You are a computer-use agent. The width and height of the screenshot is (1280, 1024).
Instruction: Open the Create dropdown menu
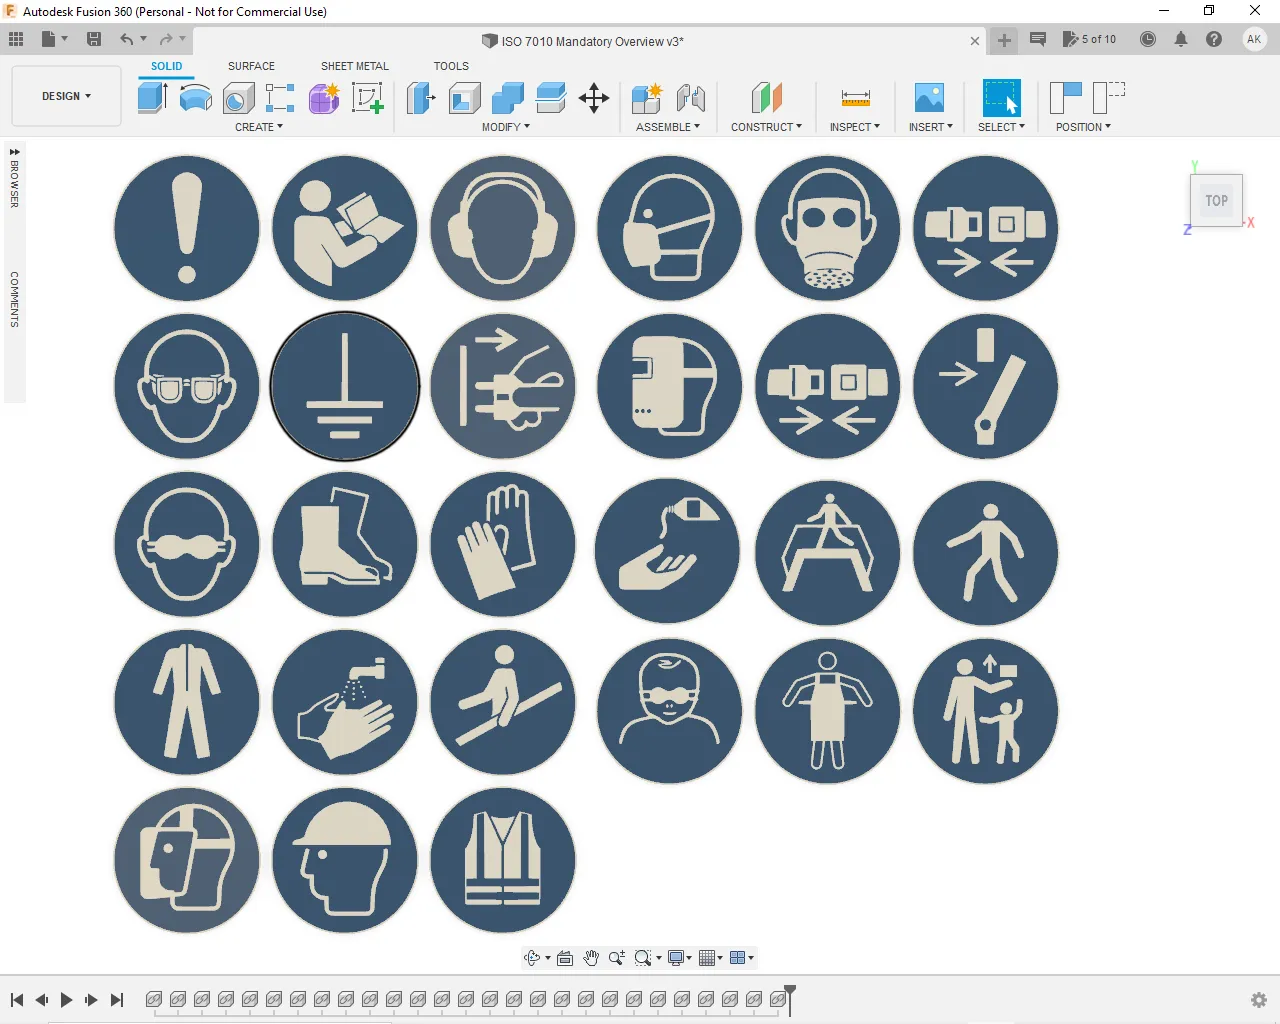(x=258, y=127)
